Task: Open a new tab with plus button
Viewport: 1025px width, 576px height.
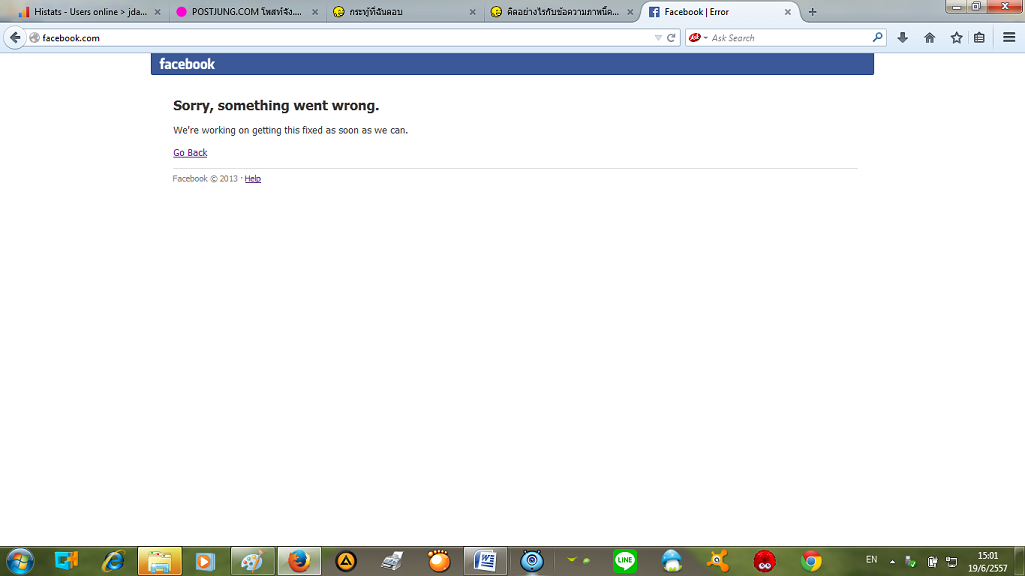Action: (x=813, y=12)
